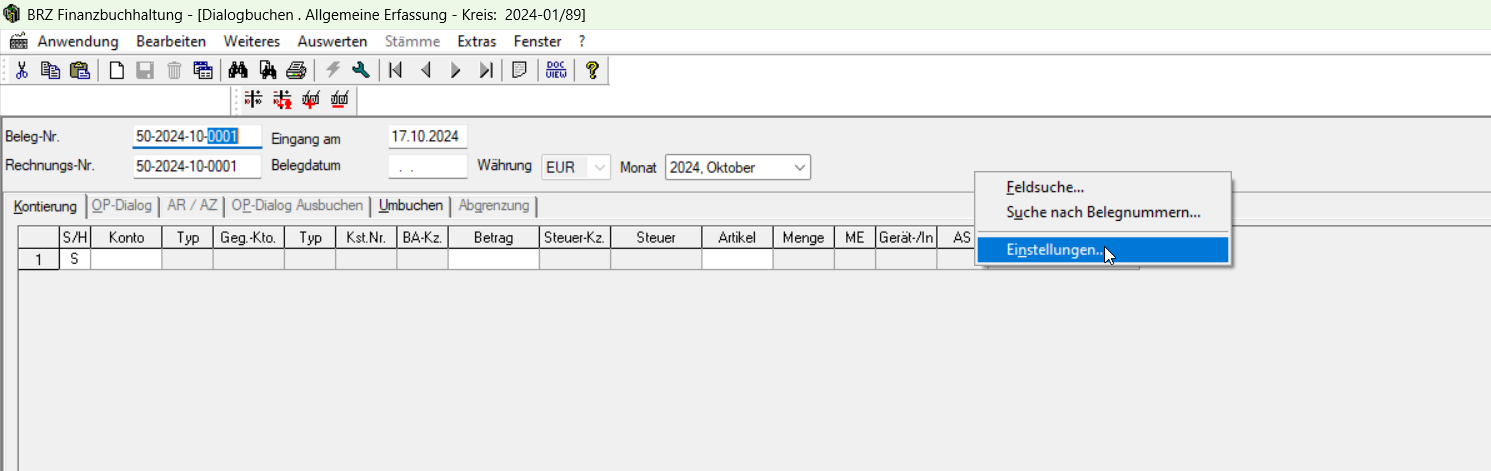The width and height of the screenshot is (1491, 471).
Task: Switch to the Kontierung tab
Action: click(x=45, y=205)
